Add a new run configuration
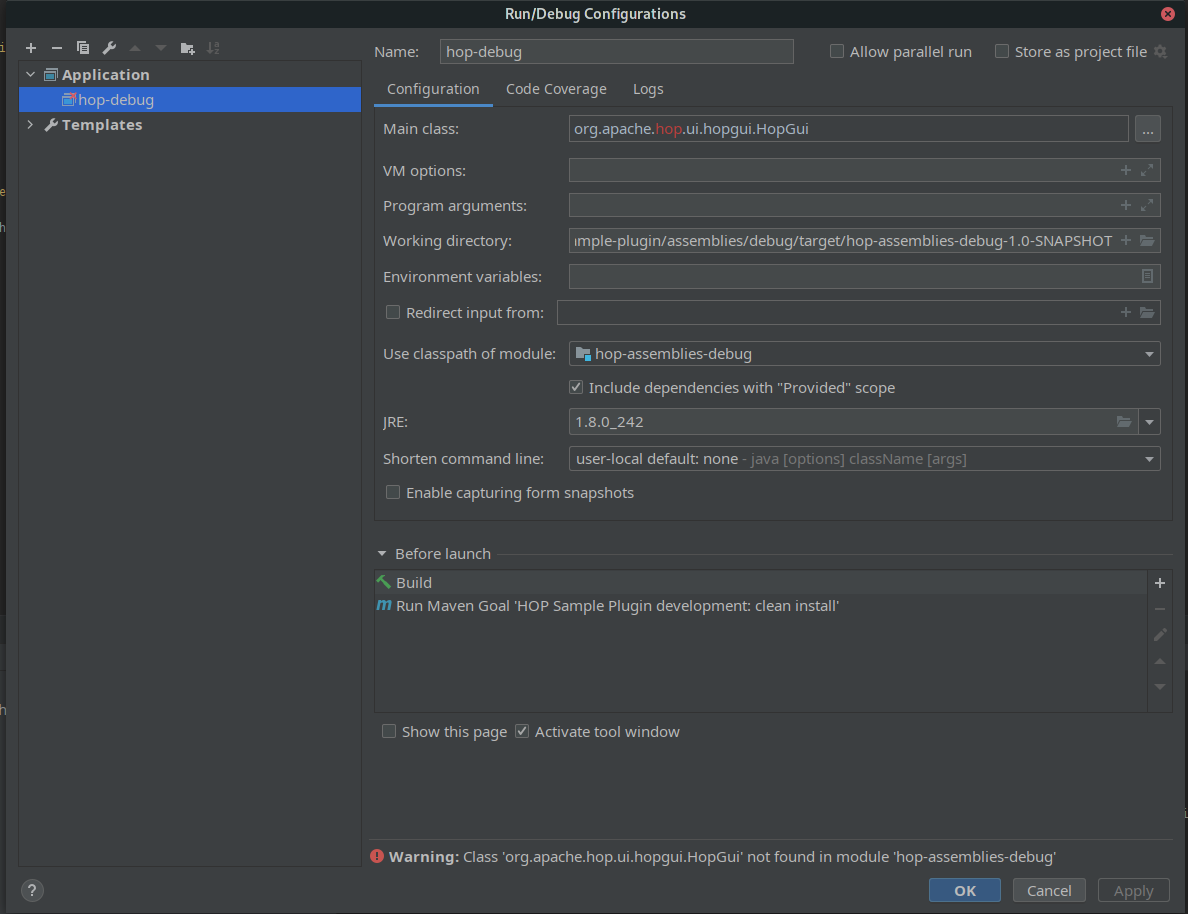This screenshot has height=914, width=1188. [x=31, y=47]
